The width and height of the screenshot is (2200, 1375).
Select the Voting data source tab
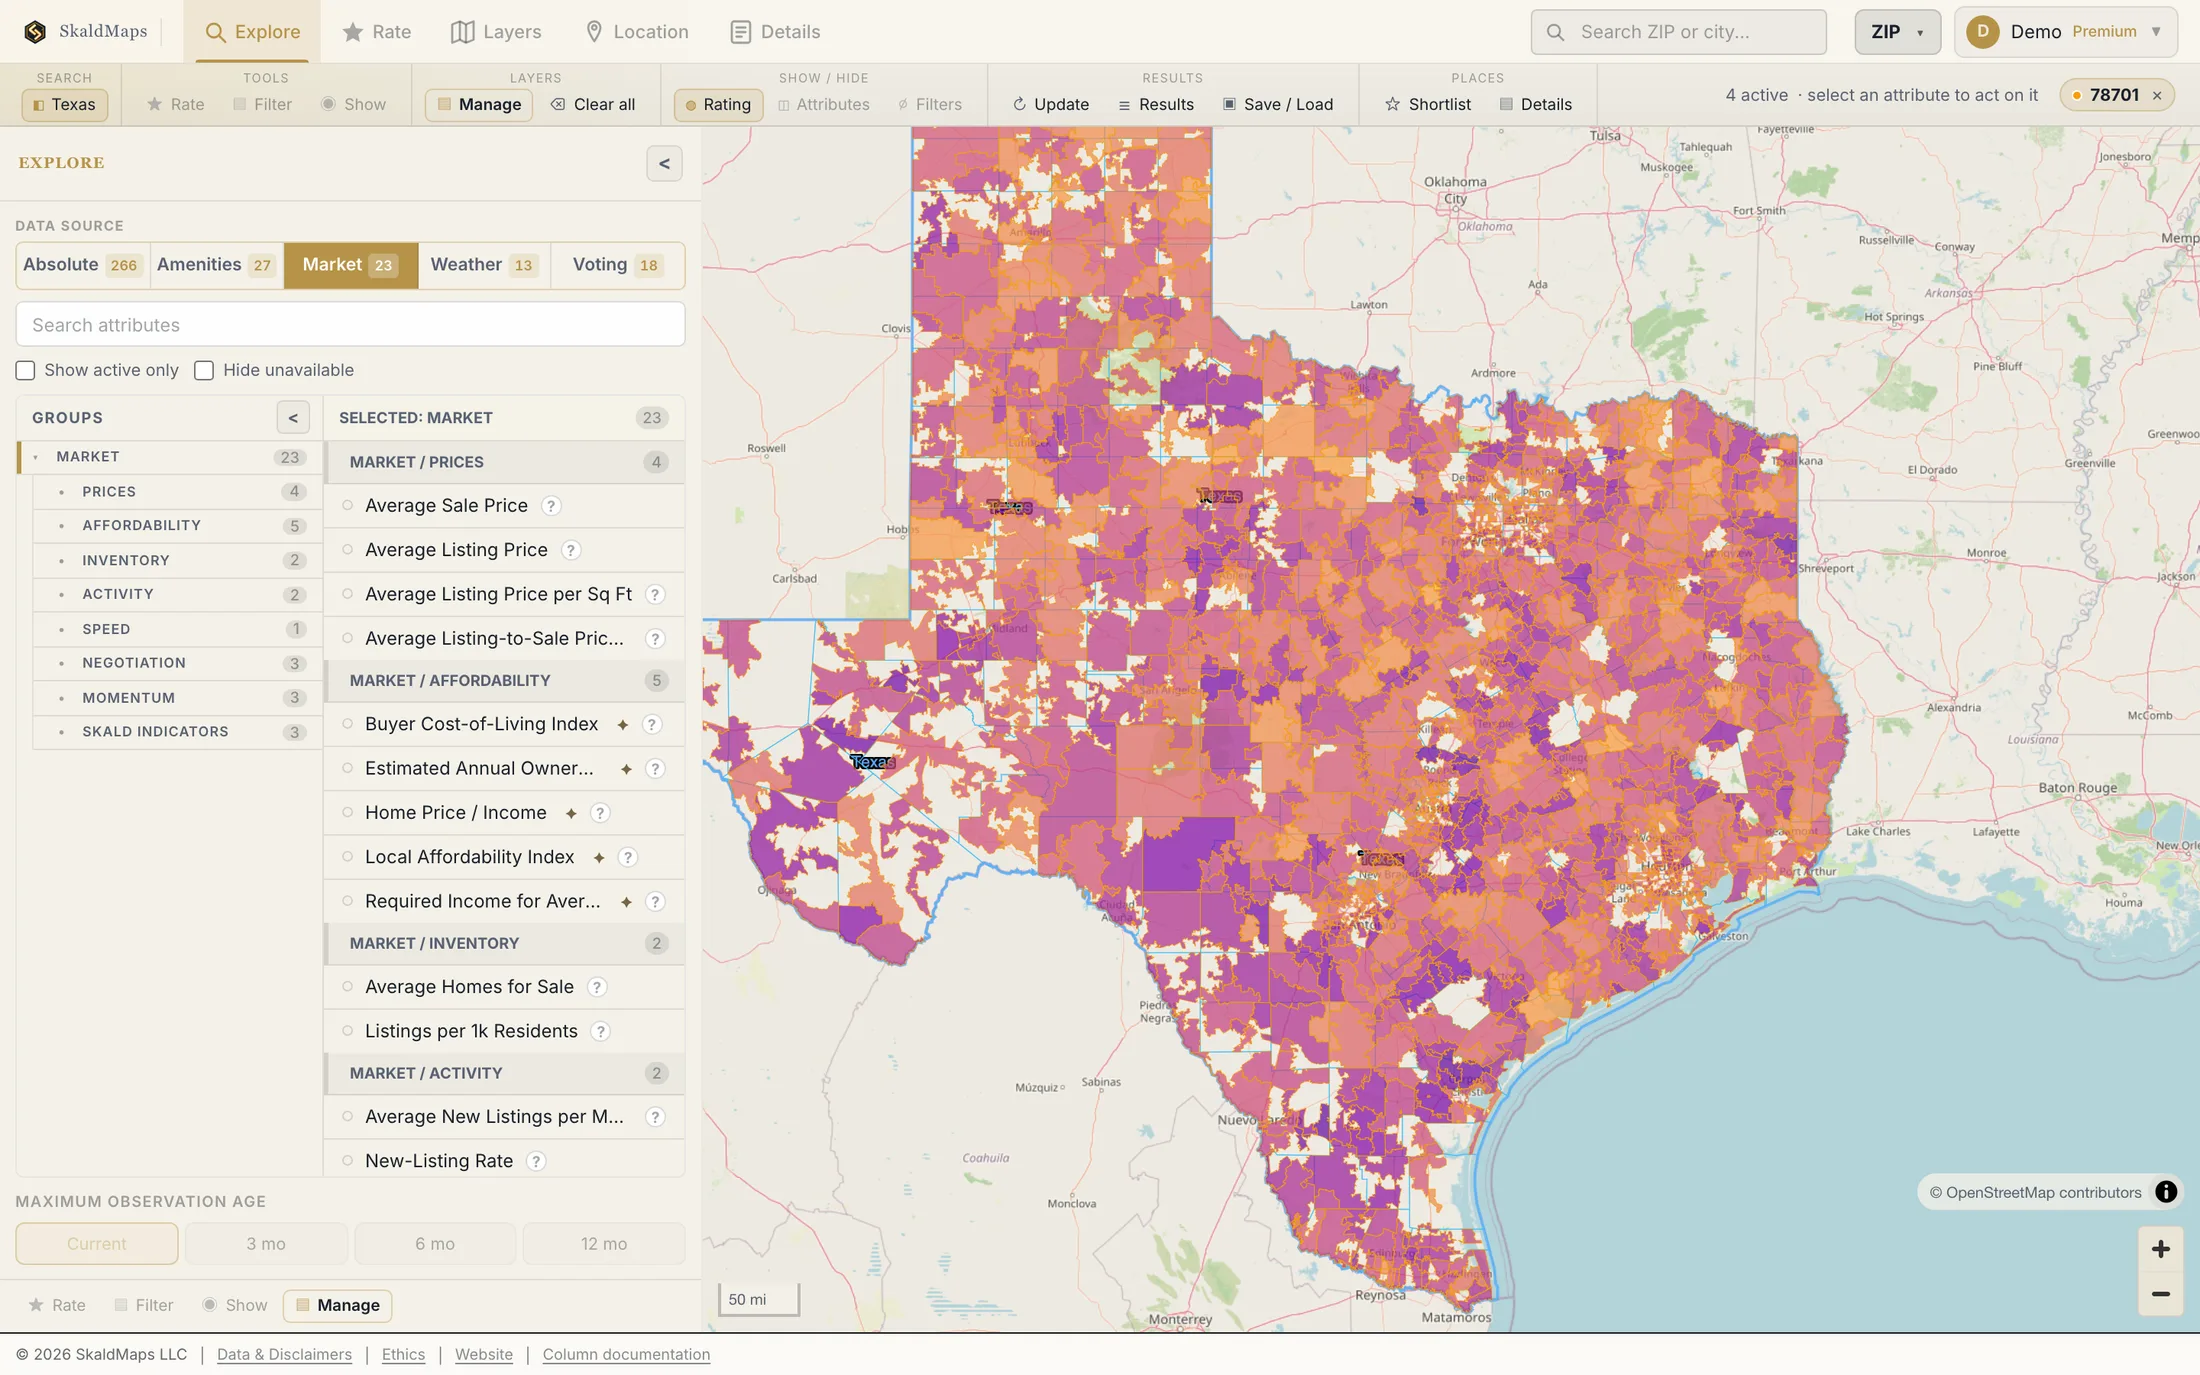click(616, 265)
